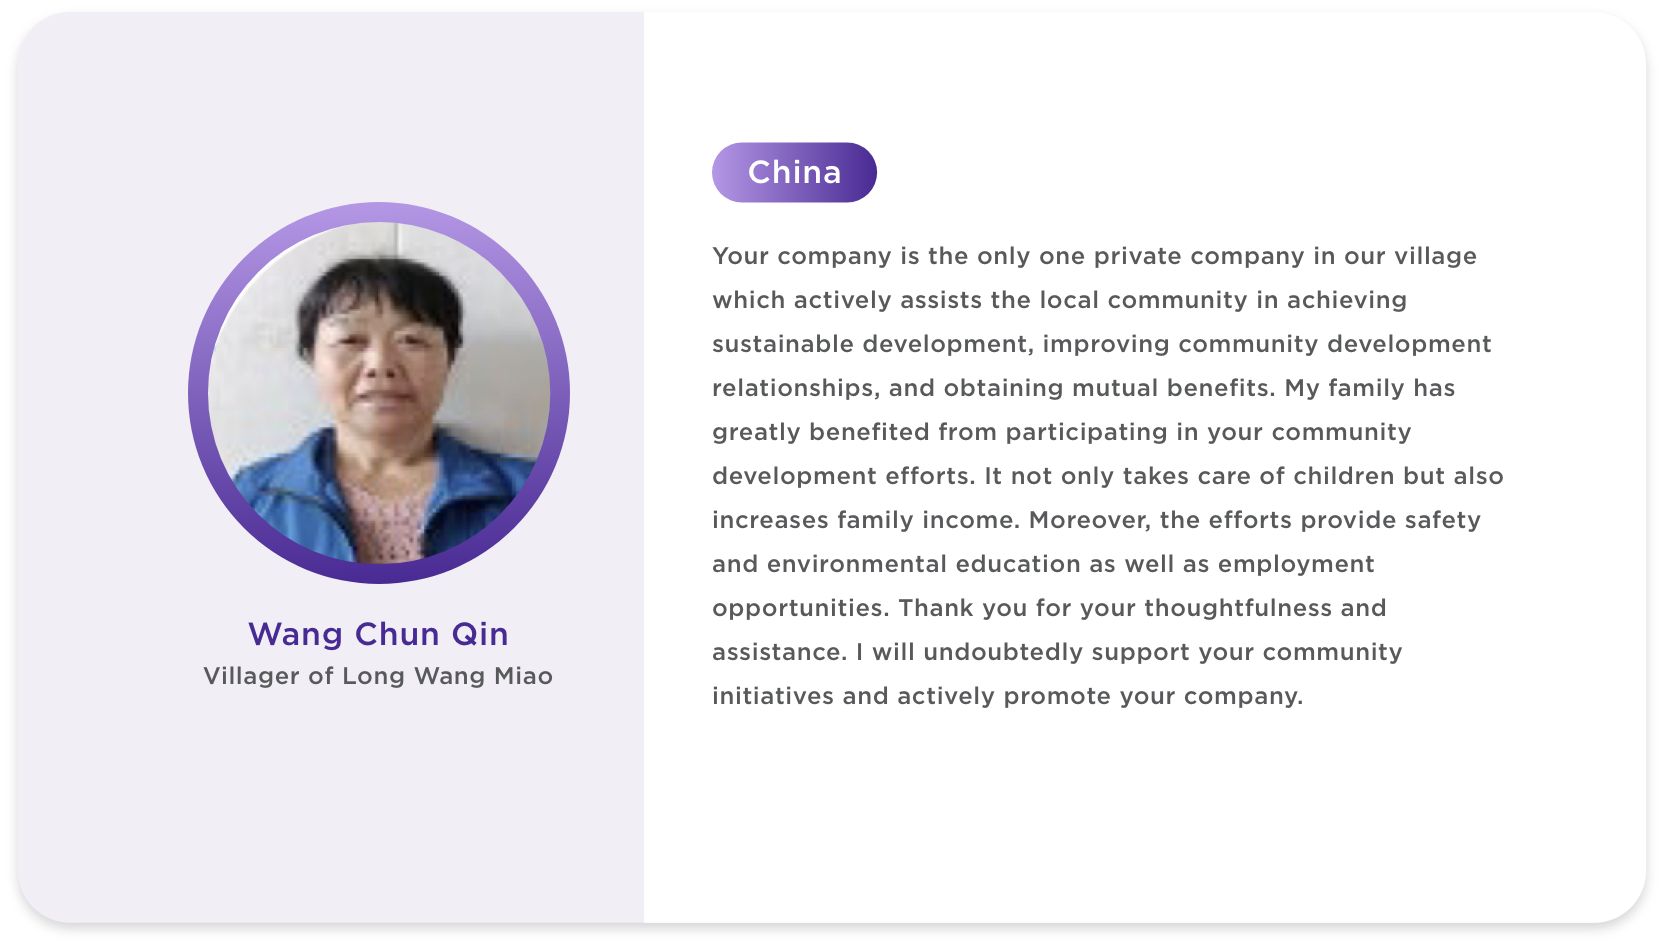1665x947 pixels.
Task: Click the subtitle Villager of Long Wang Miao
Action: pyautogui.click(x=378, y=676)
